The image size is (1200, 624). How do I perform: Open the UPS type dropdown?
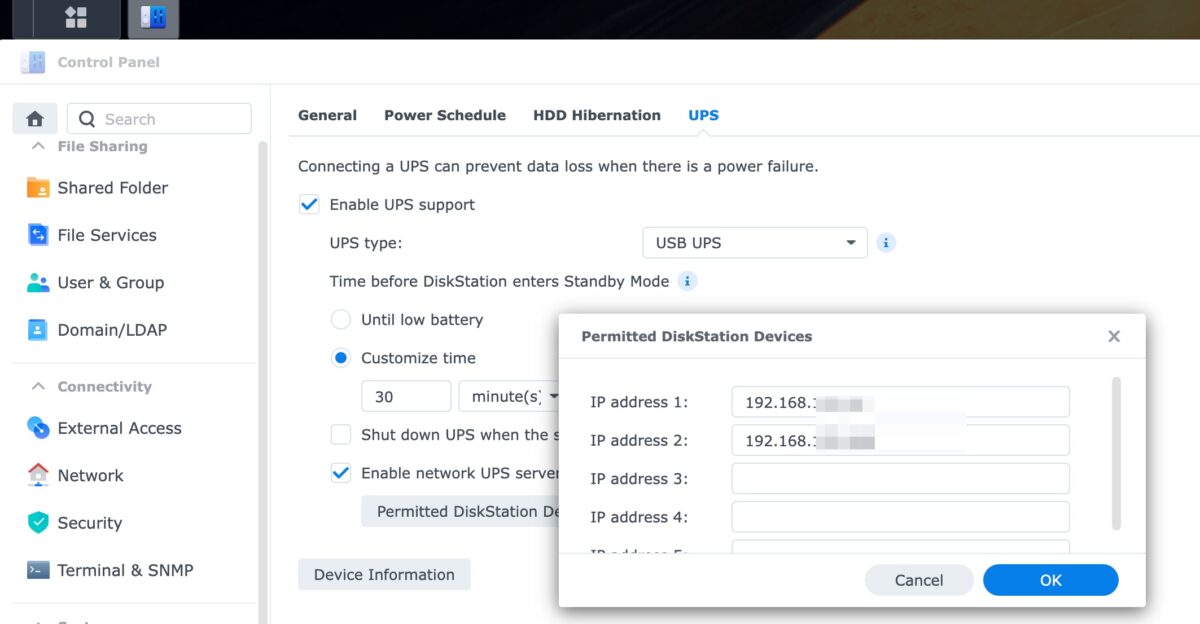coord(753,242)
